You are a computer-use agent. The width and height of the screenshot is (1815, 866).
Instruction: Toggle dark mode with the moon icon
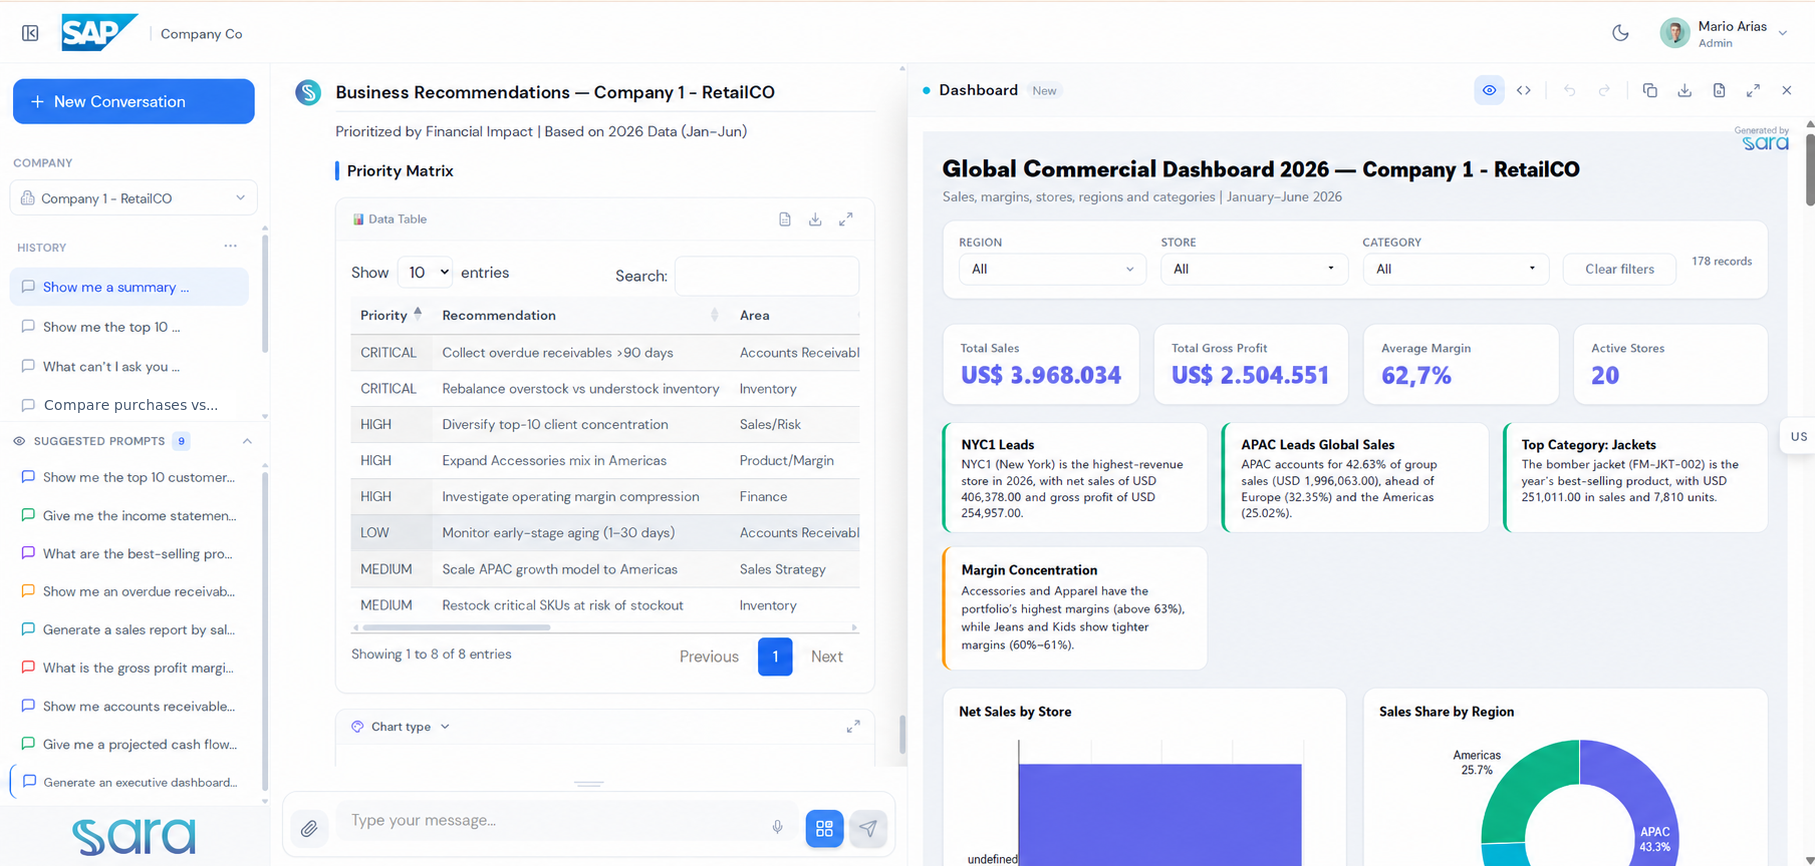click(x=1620, y=33)
